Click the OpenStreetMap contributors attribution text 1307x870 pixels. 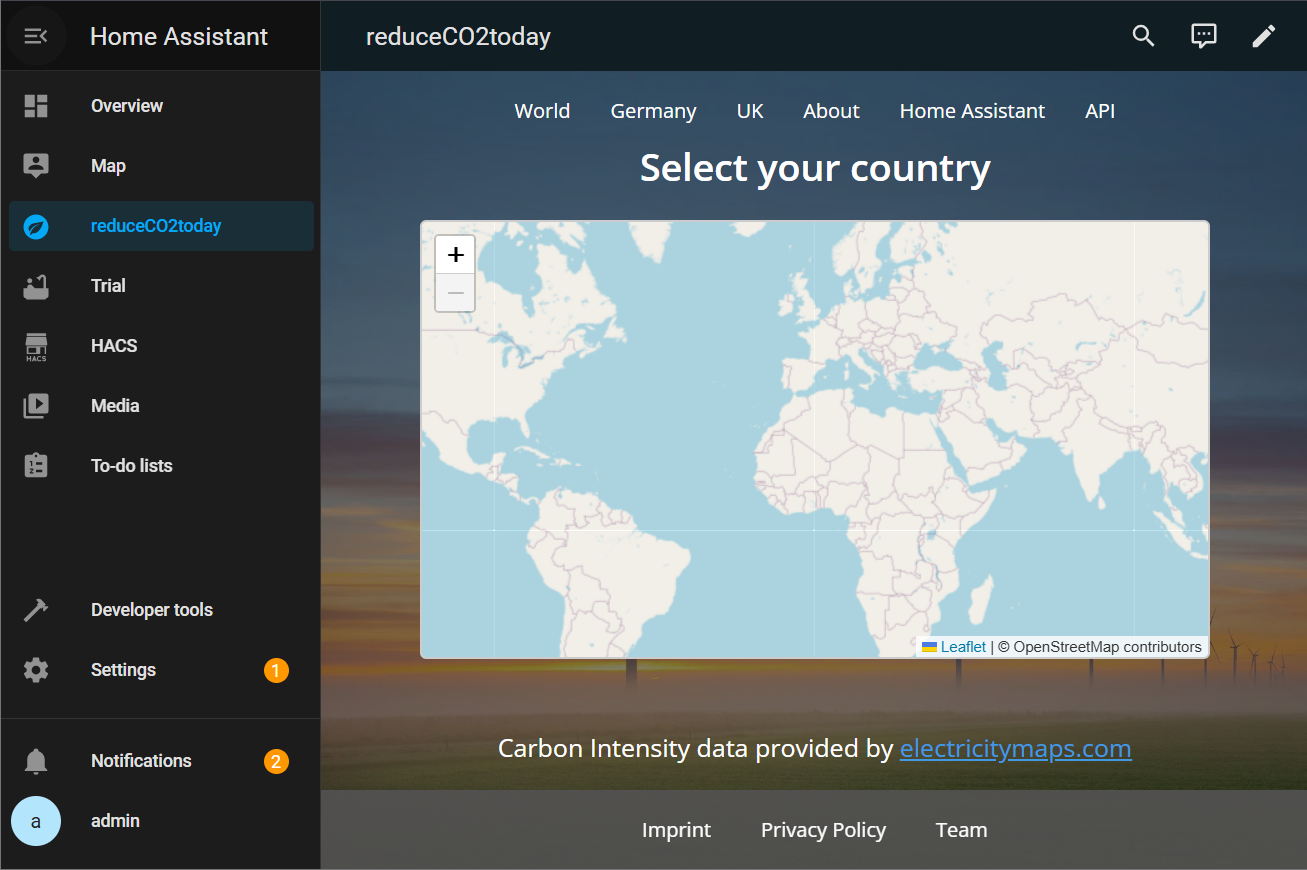tap(1108, 647)
